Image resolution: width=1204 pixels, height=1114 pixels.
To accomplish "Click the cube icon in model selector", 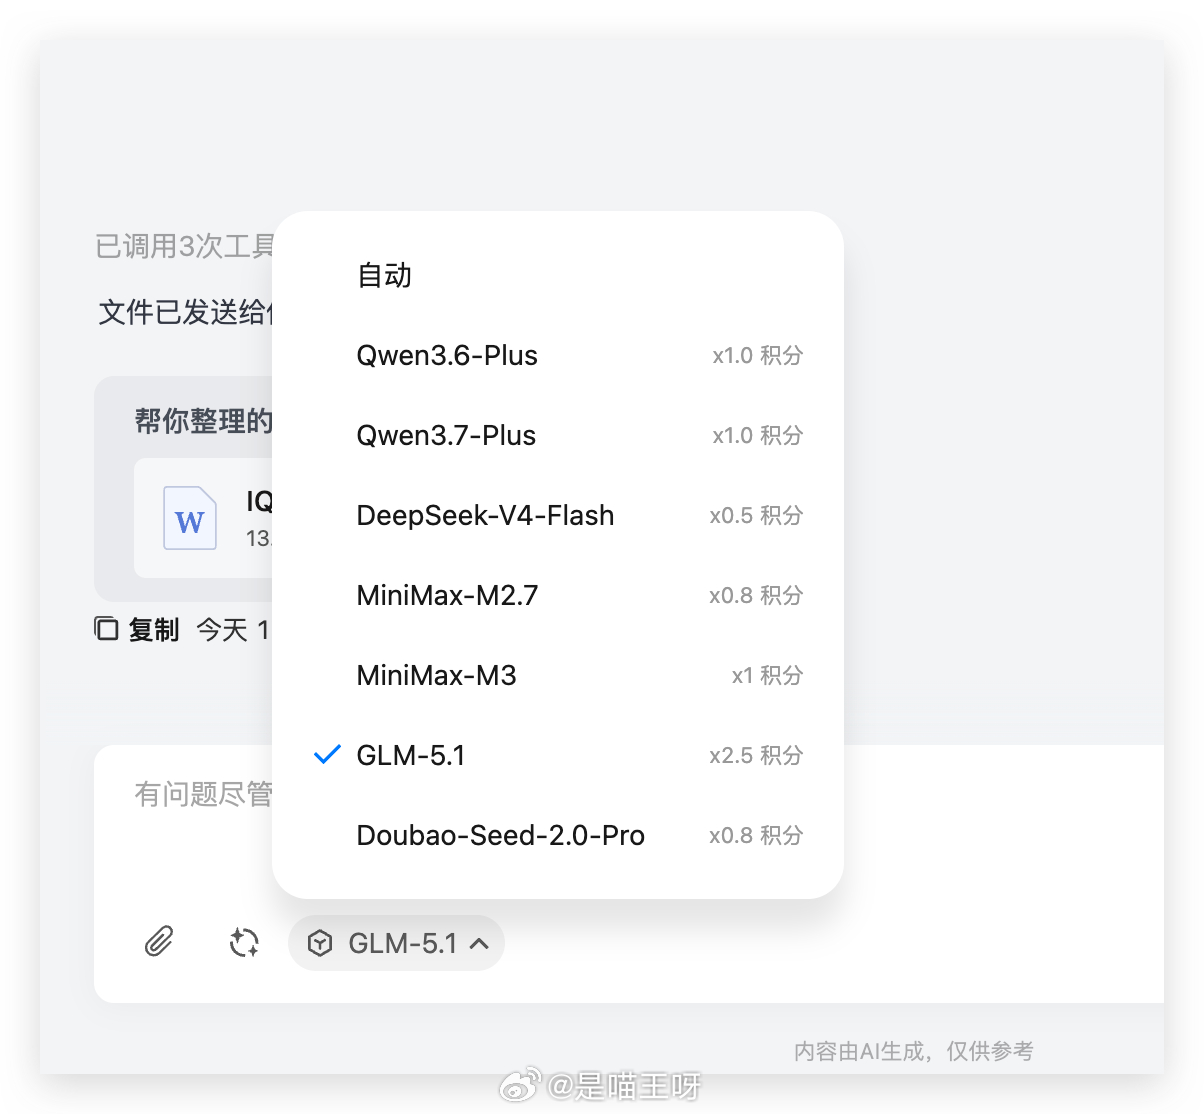I will point(320,943).
